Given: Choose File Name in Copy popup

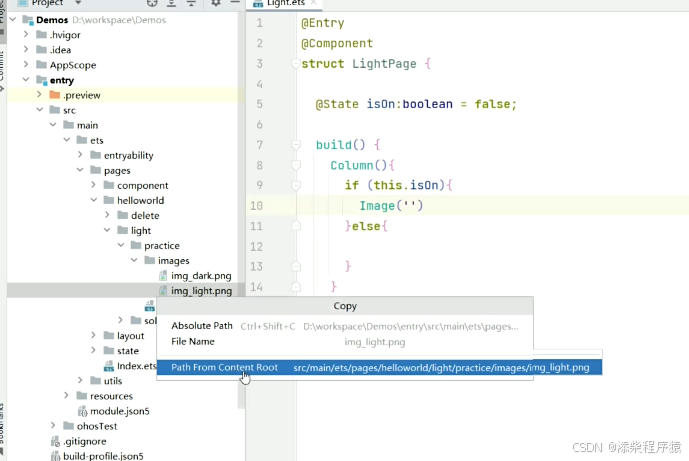Looking at the screenshot, I should (x=345, y=341).
